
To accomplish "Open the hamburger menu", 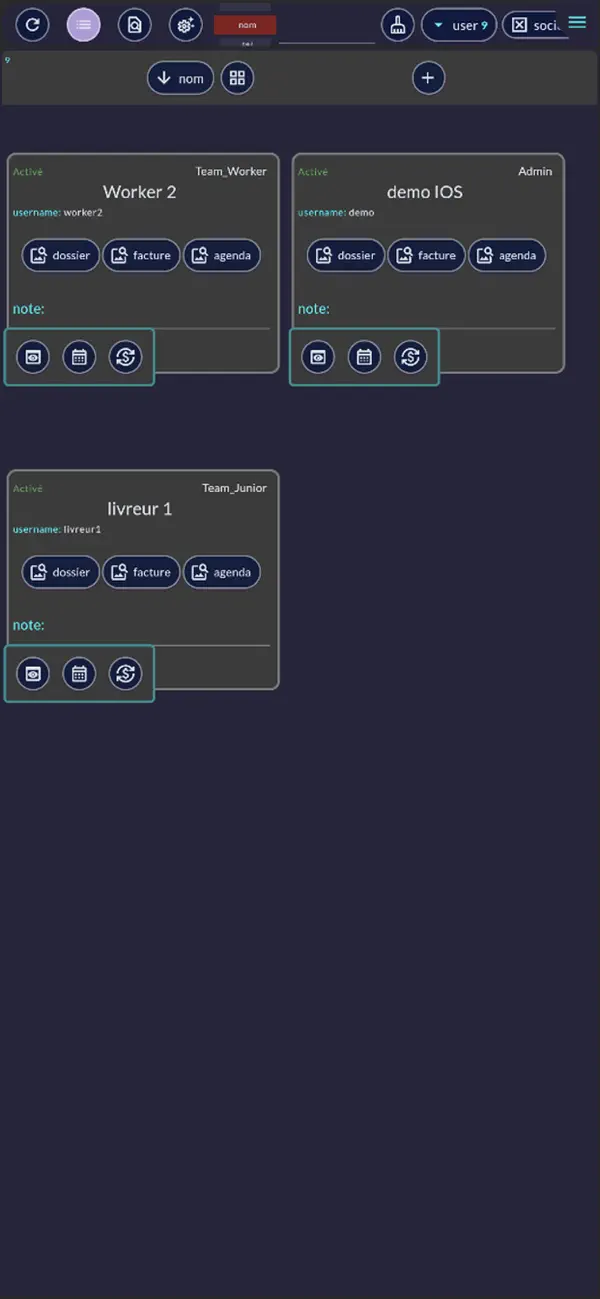I will (577, 22).
